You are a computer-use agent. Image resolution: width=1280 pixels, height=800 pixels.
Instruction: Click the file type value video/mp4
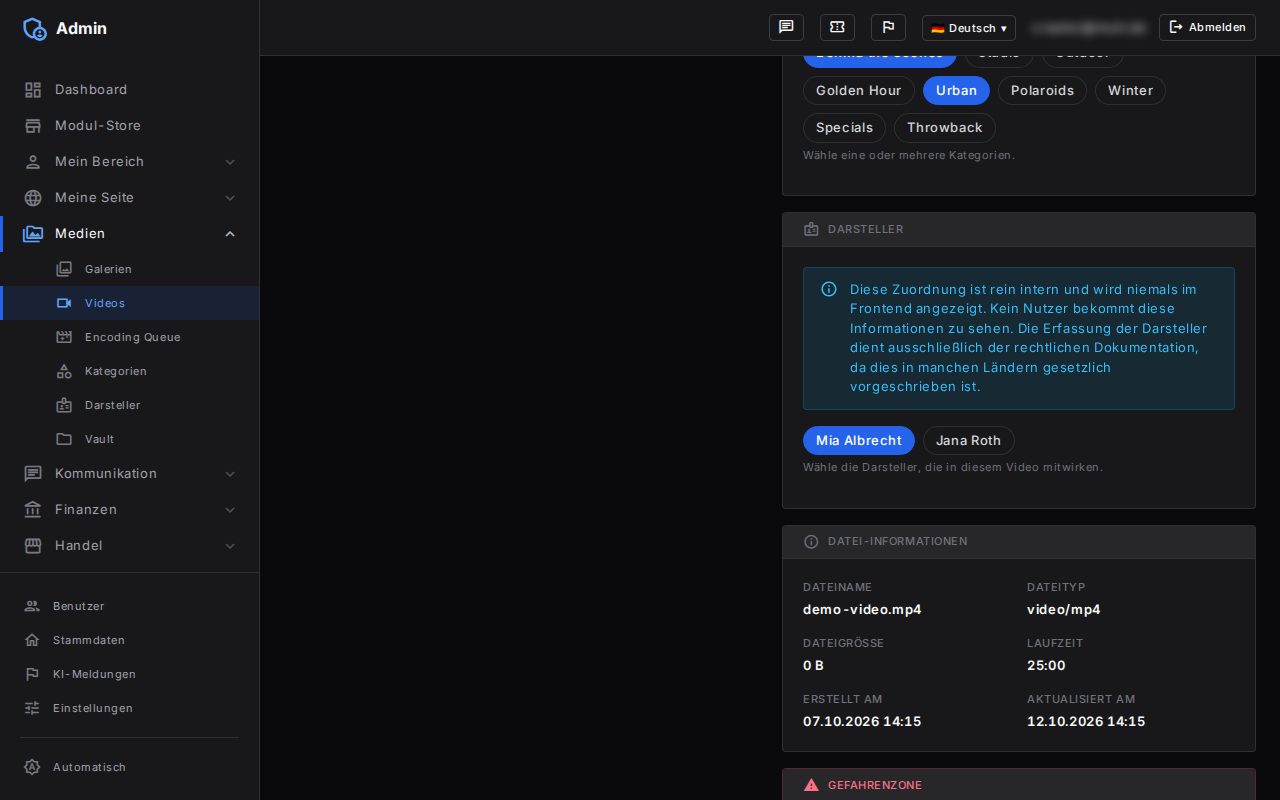pos(1064,609)
